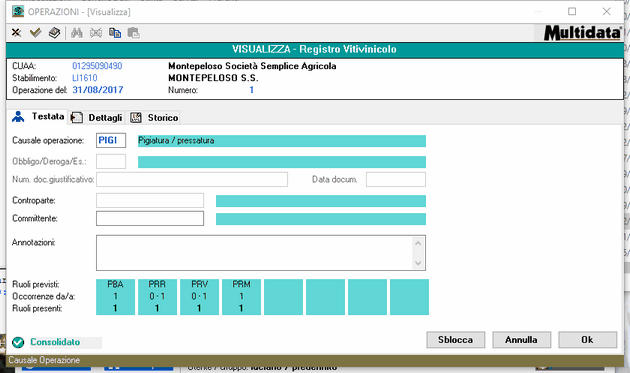Click the cancel X toolbar icon
630x373 pixels.
click(x=16, y=33)
